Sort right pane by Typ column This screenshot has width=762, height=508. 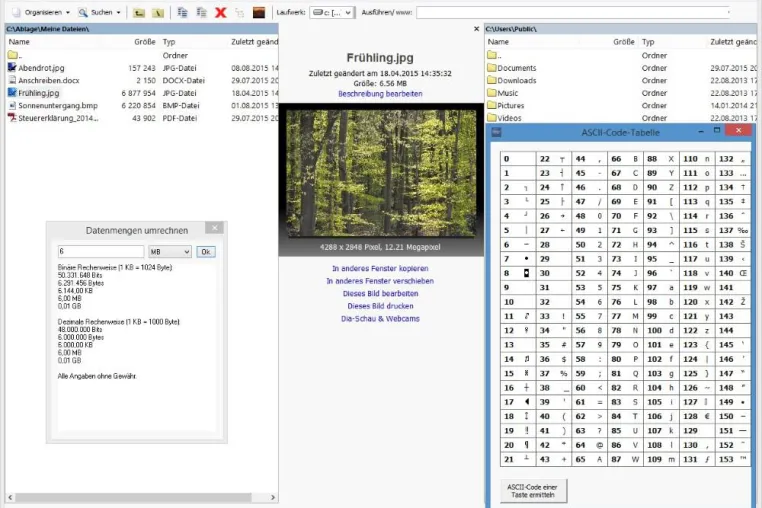tap(648, 42)
